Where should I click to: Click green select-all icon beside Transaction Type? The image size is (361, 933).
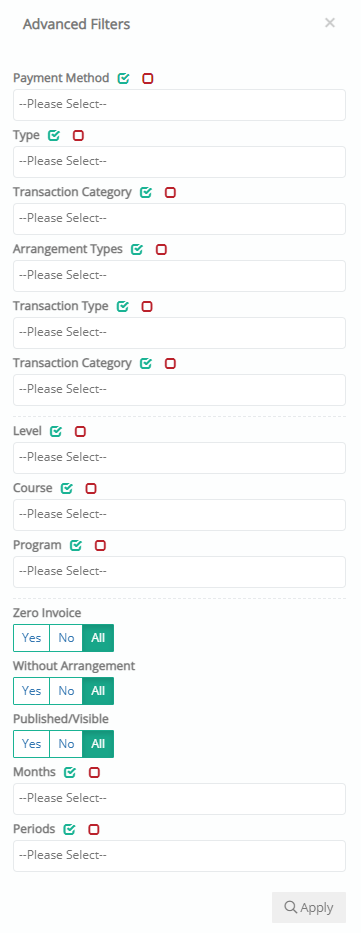(x=123, y=306)
